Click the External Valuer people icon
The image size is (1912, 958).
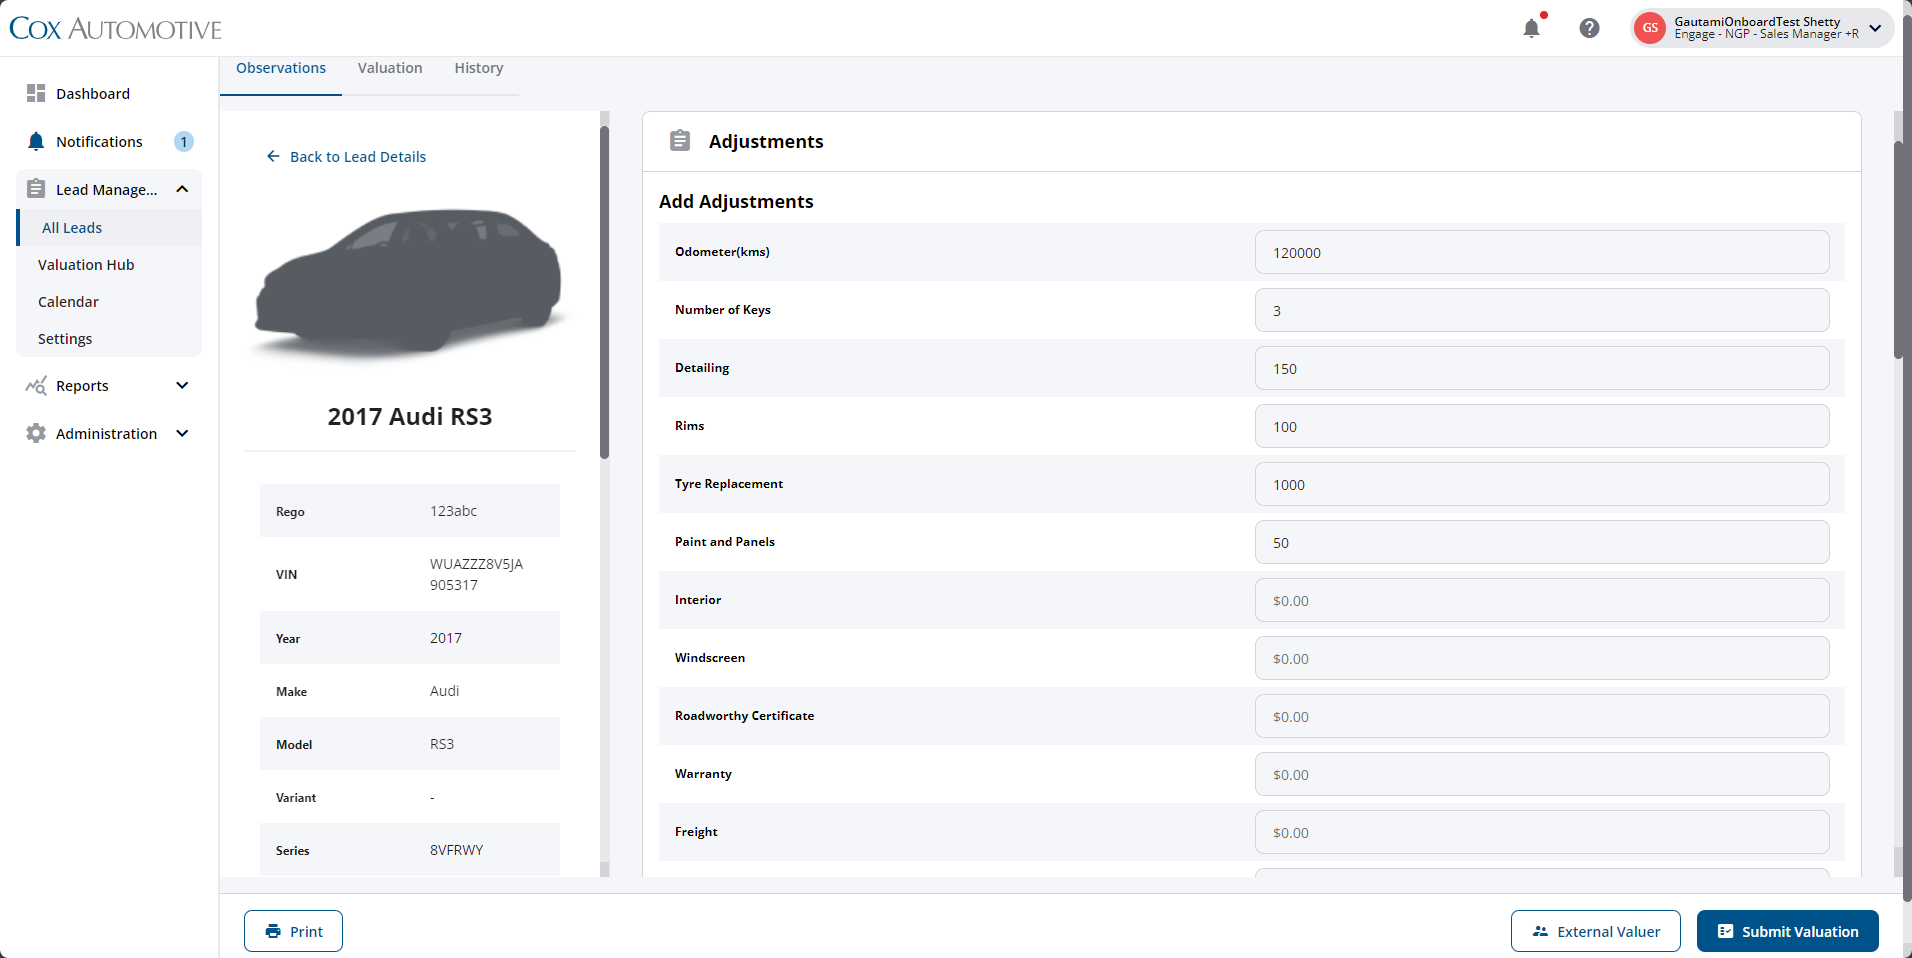(x=1540, y=931)
